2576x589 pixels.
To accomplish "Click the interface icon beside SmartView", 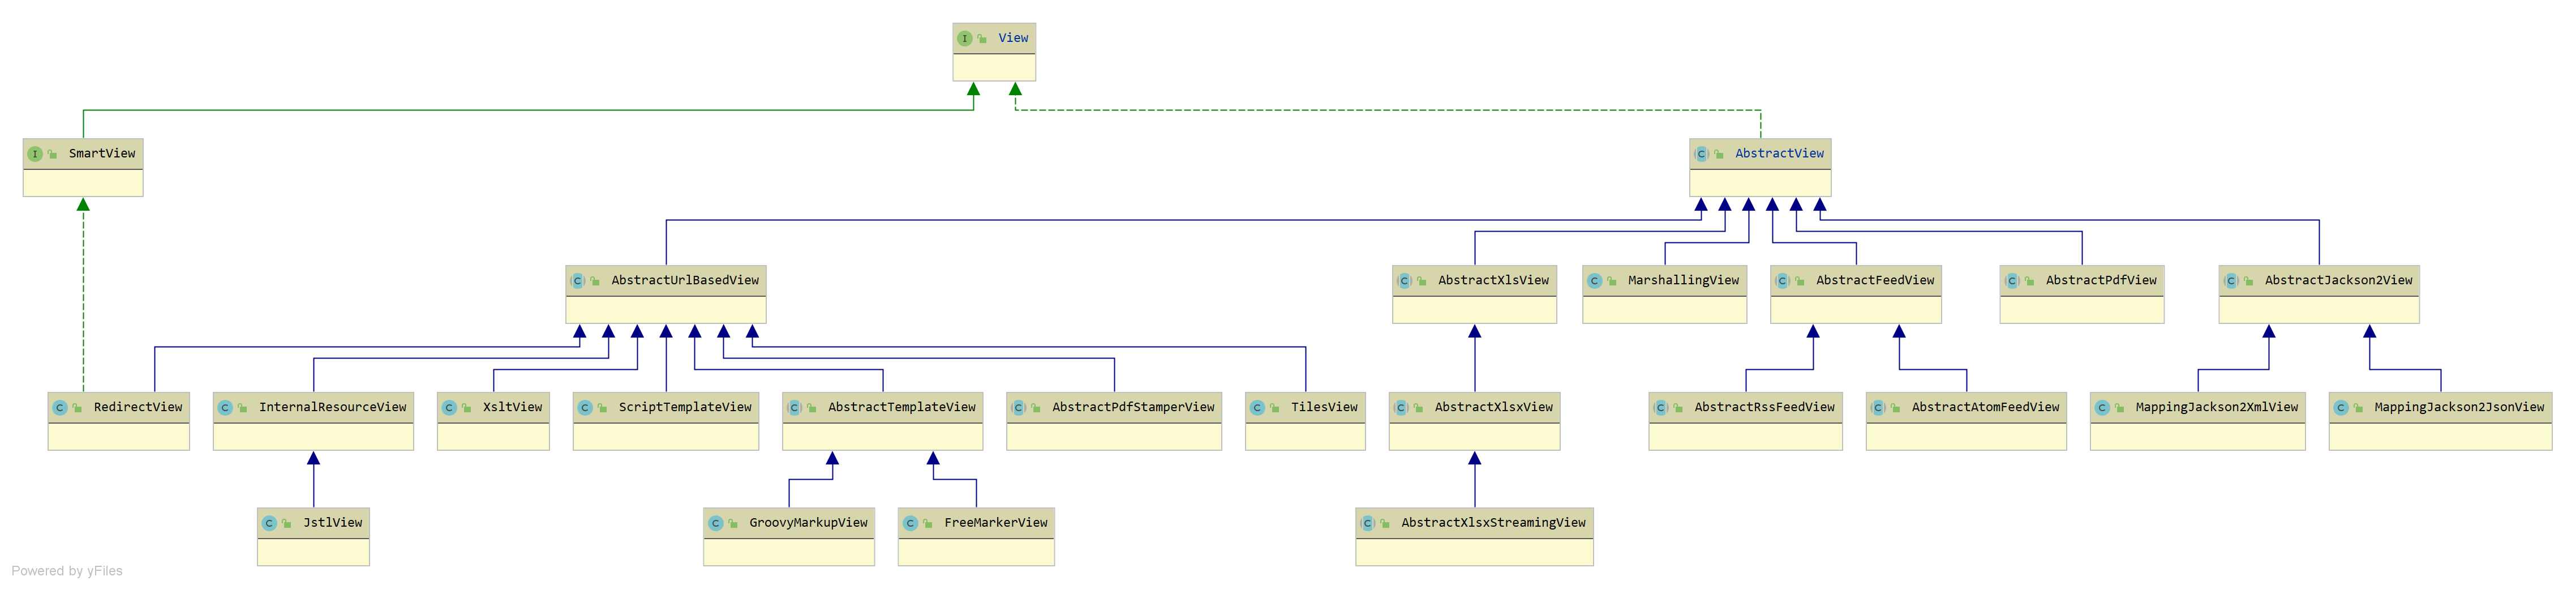I will coord(35,154).
